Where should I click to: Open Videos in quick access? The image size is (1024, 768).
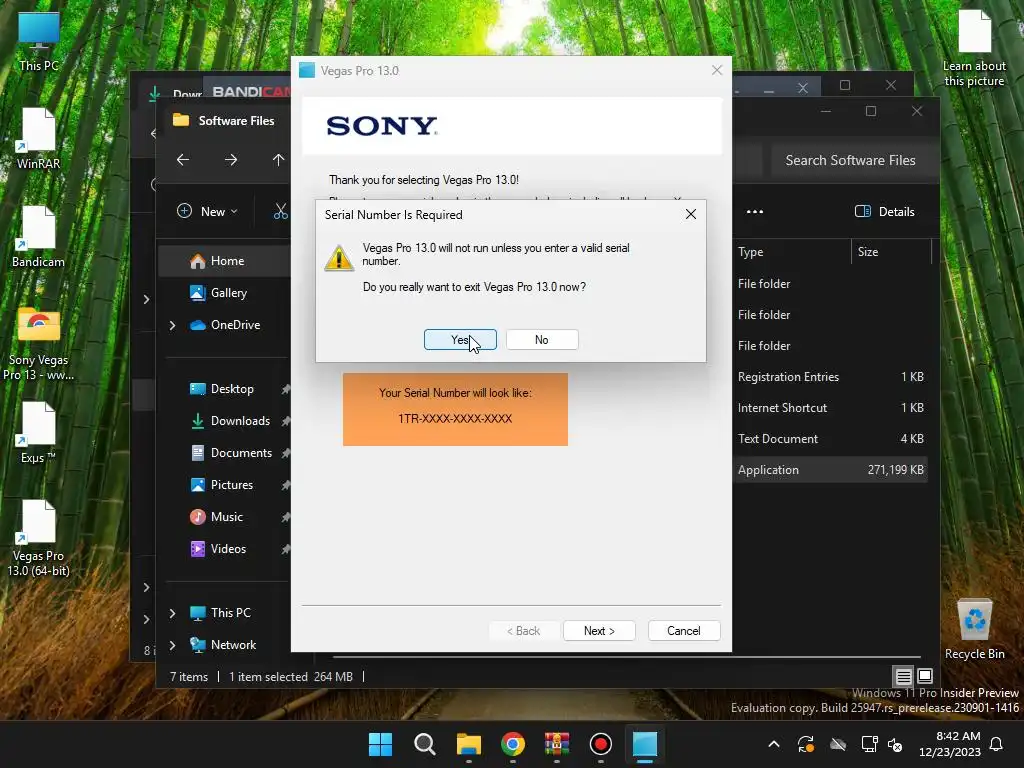pyautogui.click(x=218, y=549)
